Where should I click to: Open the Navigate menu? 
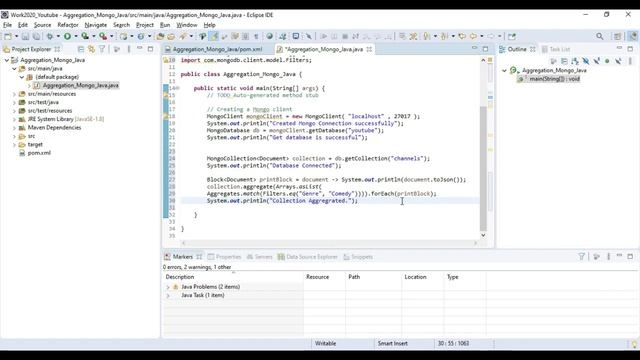click(x=96, y=25)
